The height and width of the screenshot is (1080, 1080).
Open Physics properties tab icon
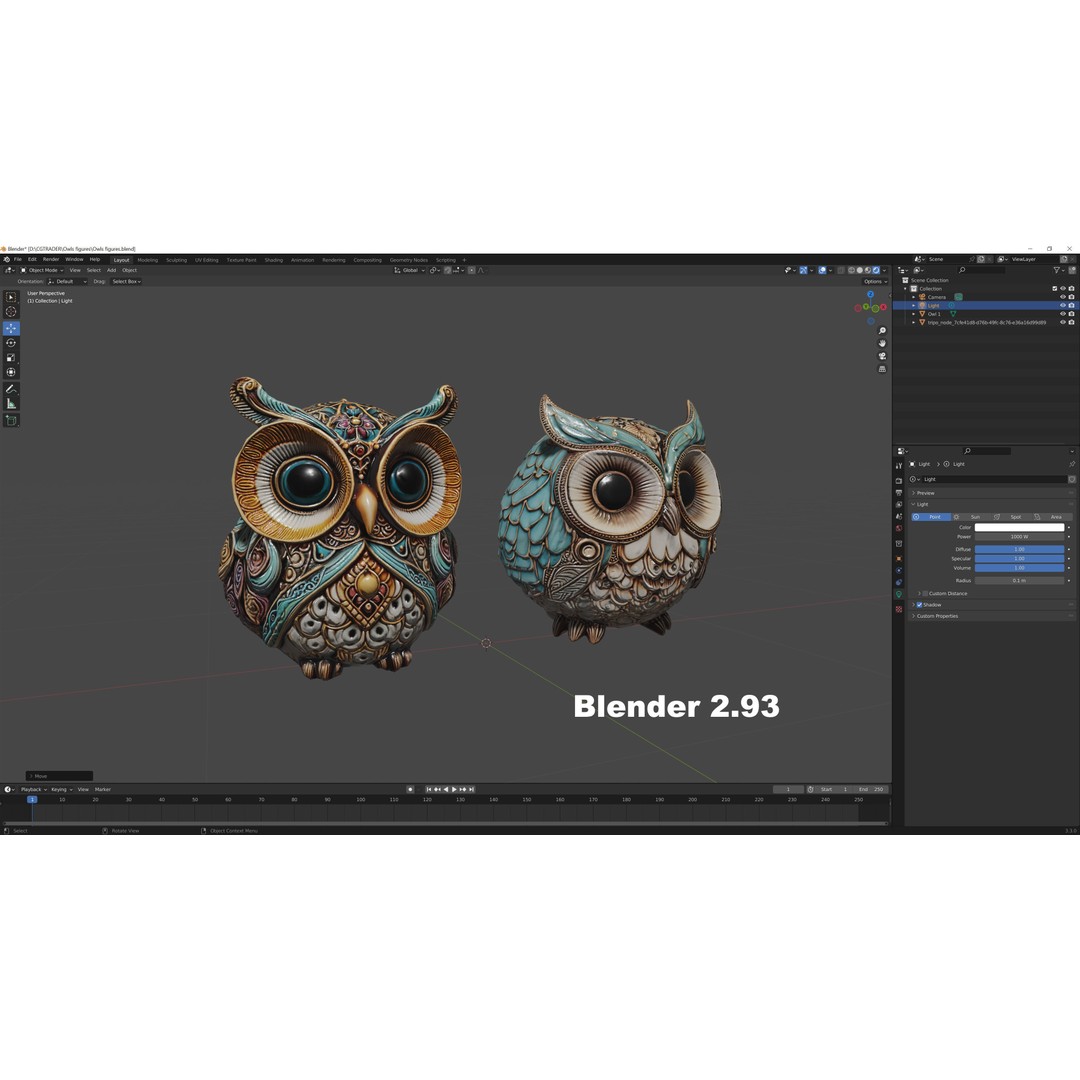click(899, 570)
